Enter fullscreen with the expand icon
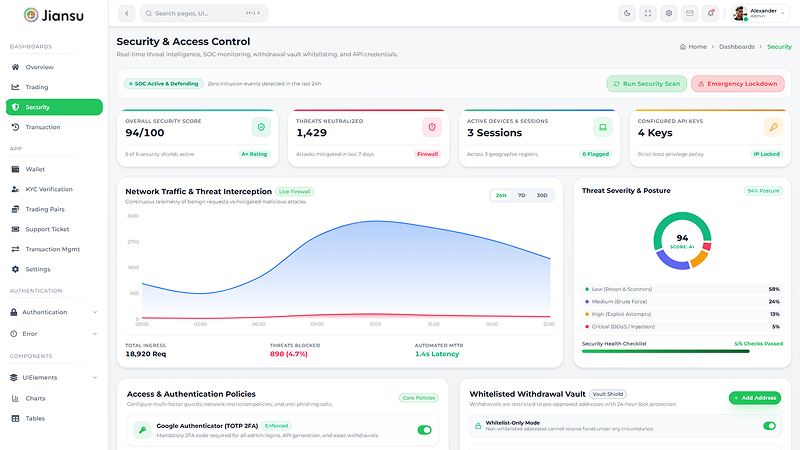 [648, 13]
